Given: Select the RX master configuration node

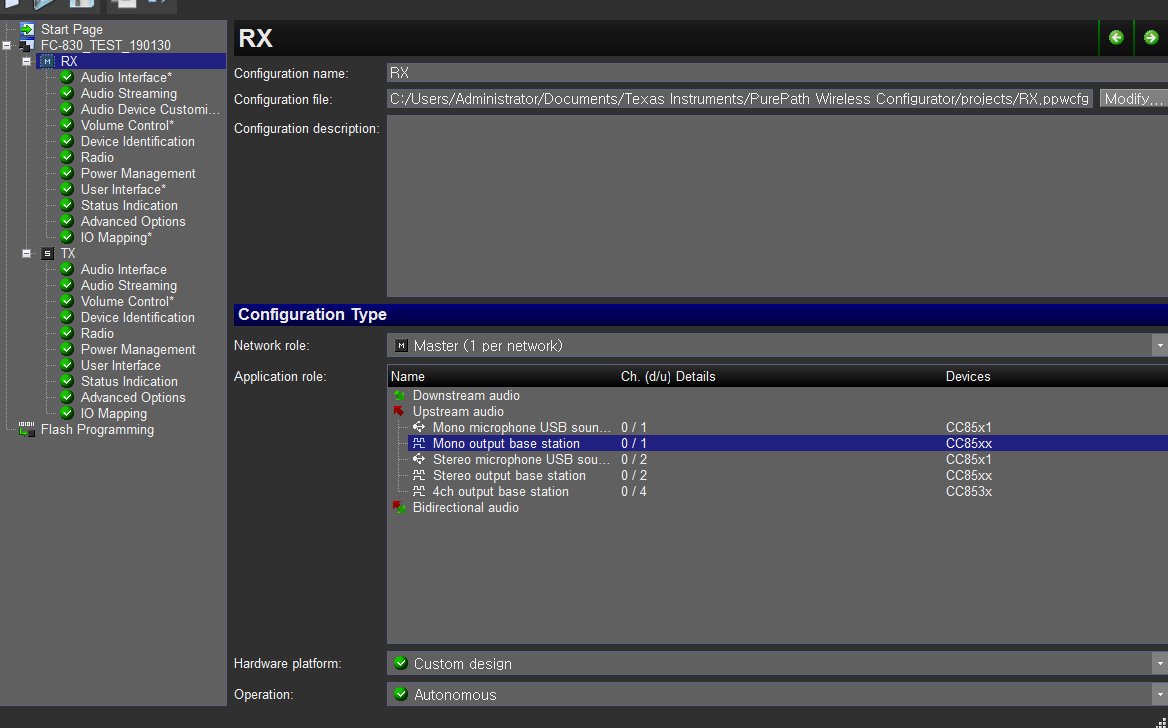Looking at the screenshot, I should (69, 61).
